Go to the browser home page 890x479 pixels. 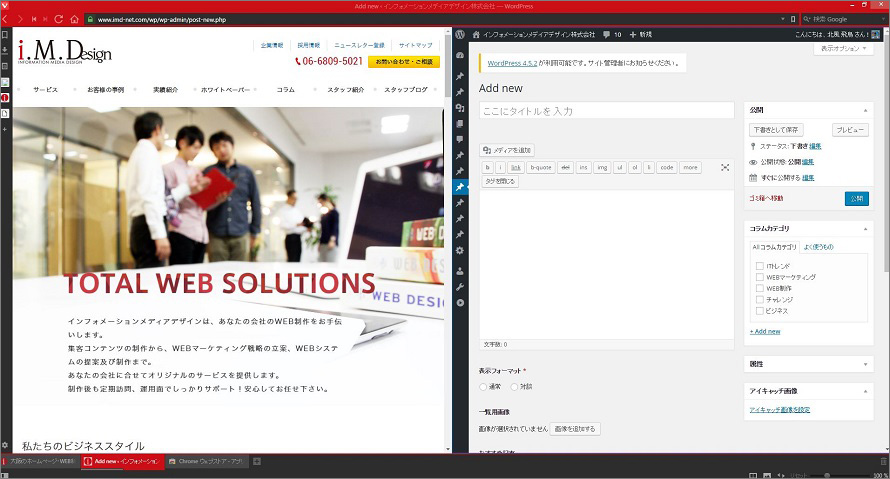coord(74,19)
